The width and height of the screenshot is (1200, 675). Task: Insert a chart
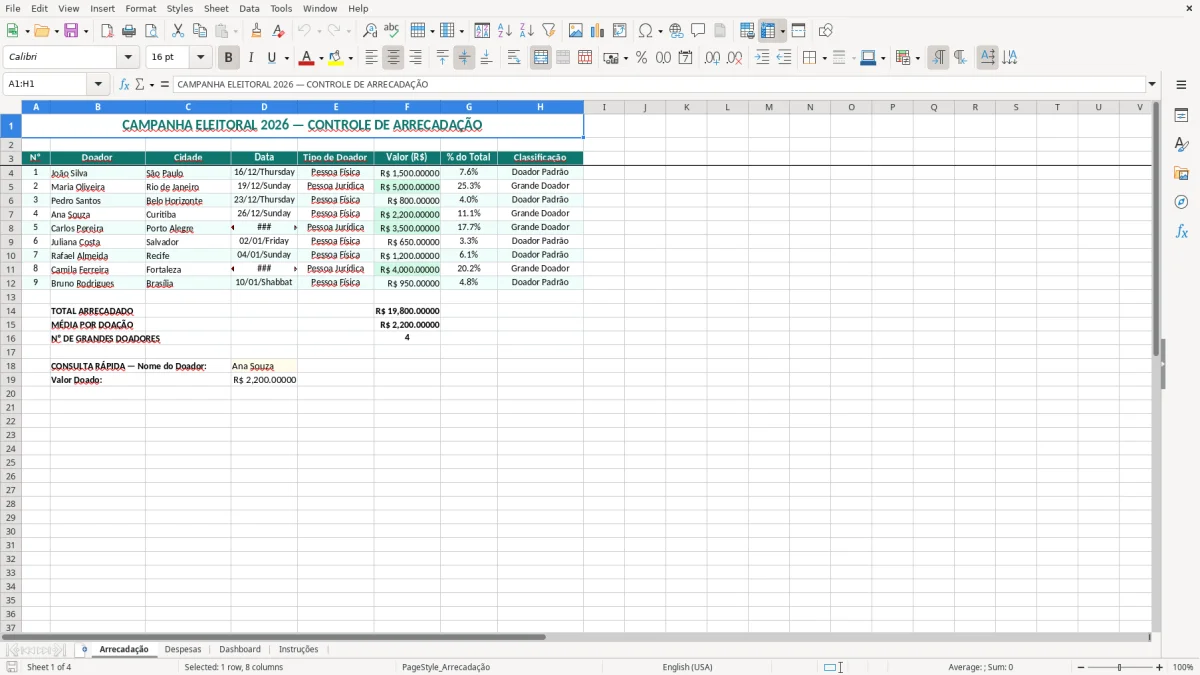(598, 31)
